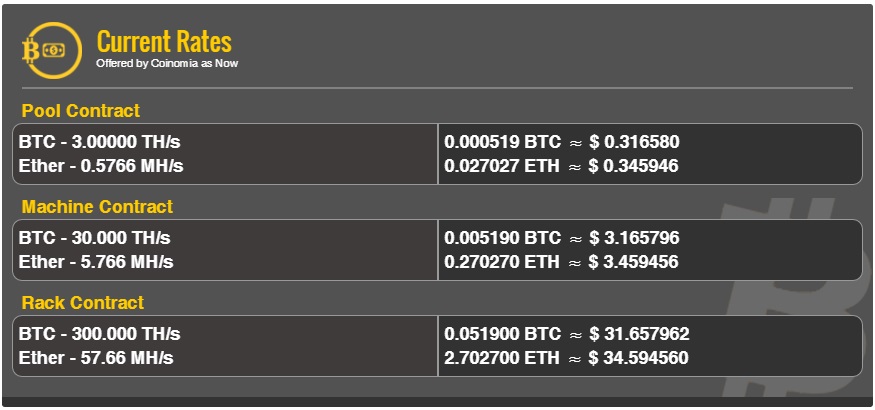Click the 2.702700 ETH payout value

[x=503, y=358]
